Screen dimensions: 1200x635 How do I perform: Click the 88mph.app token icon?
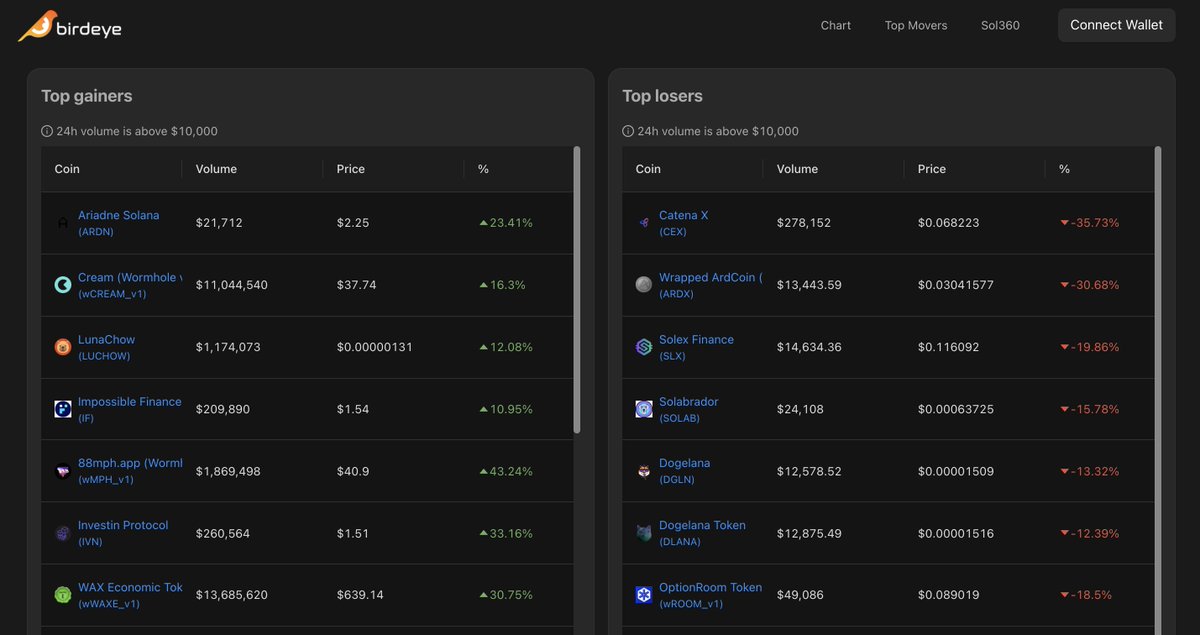click(63, 471)
